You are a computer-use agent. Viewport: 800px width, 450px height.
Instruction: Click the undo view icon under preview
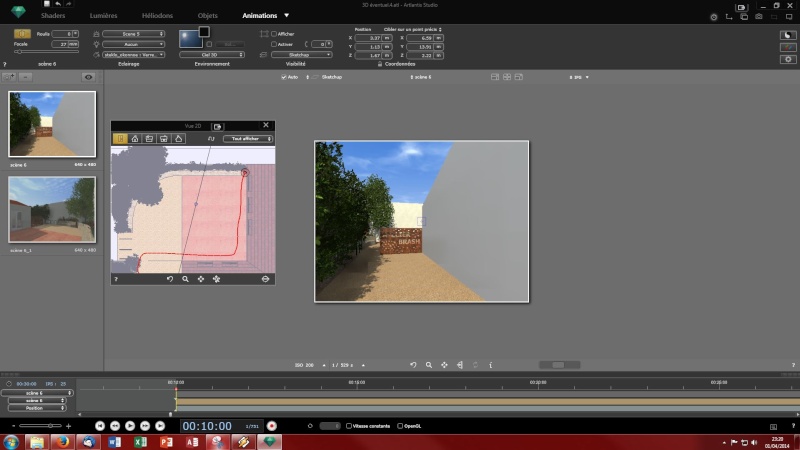click(413, 365)
